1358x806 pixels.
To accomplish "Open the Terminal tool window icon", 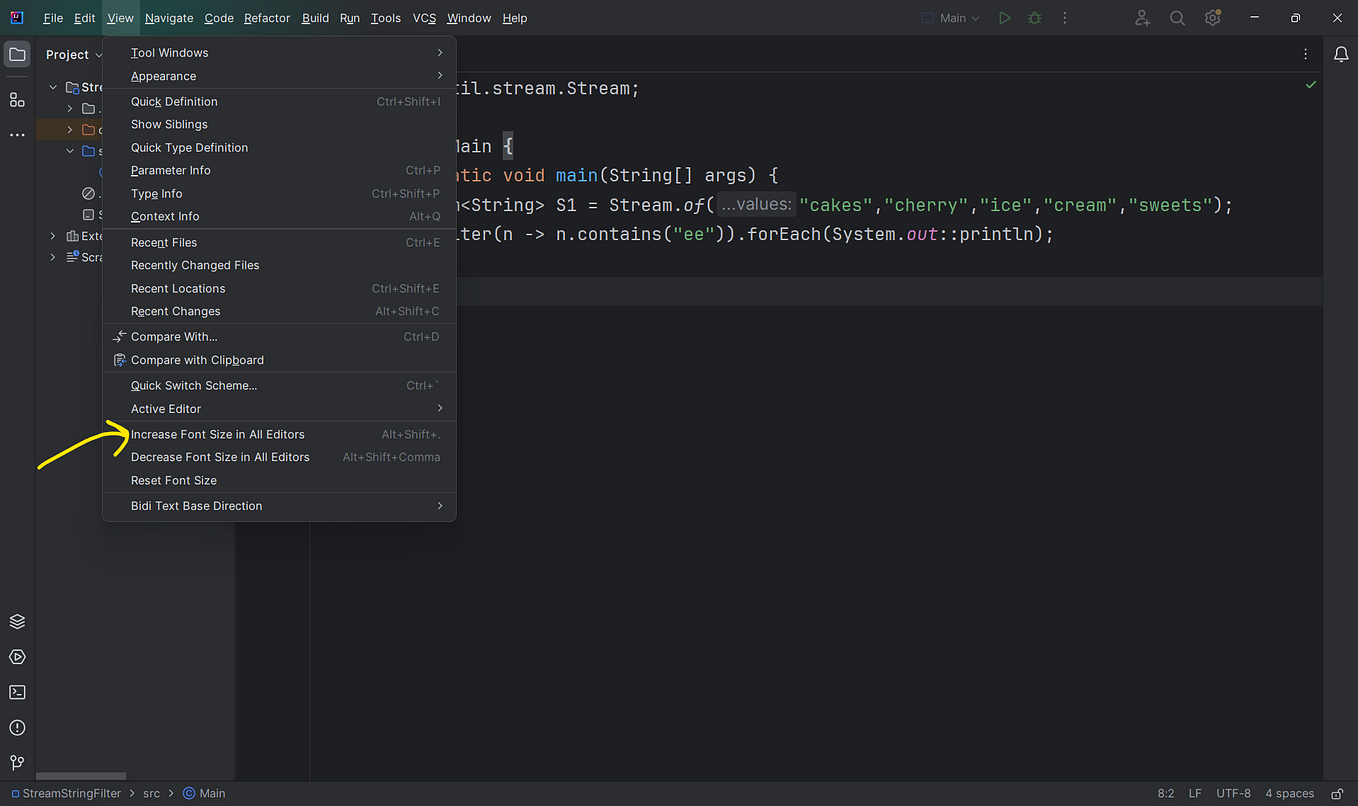I will tap(16, 692).
